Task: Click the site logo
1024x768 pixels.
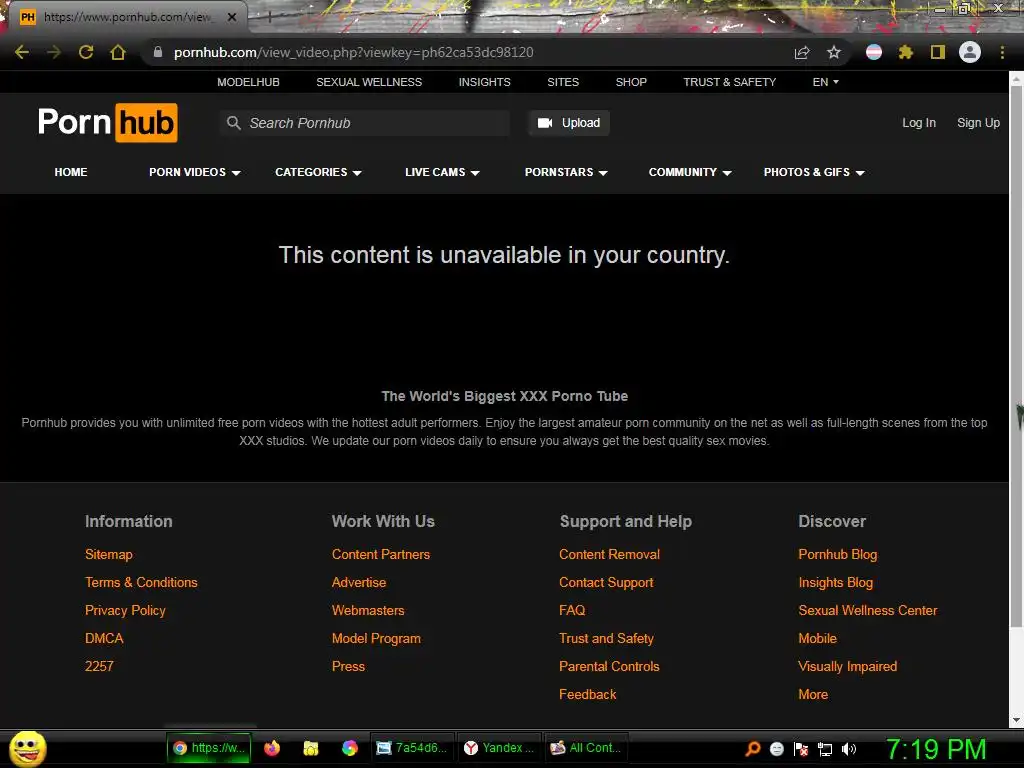Action: [x=108, y=123]
